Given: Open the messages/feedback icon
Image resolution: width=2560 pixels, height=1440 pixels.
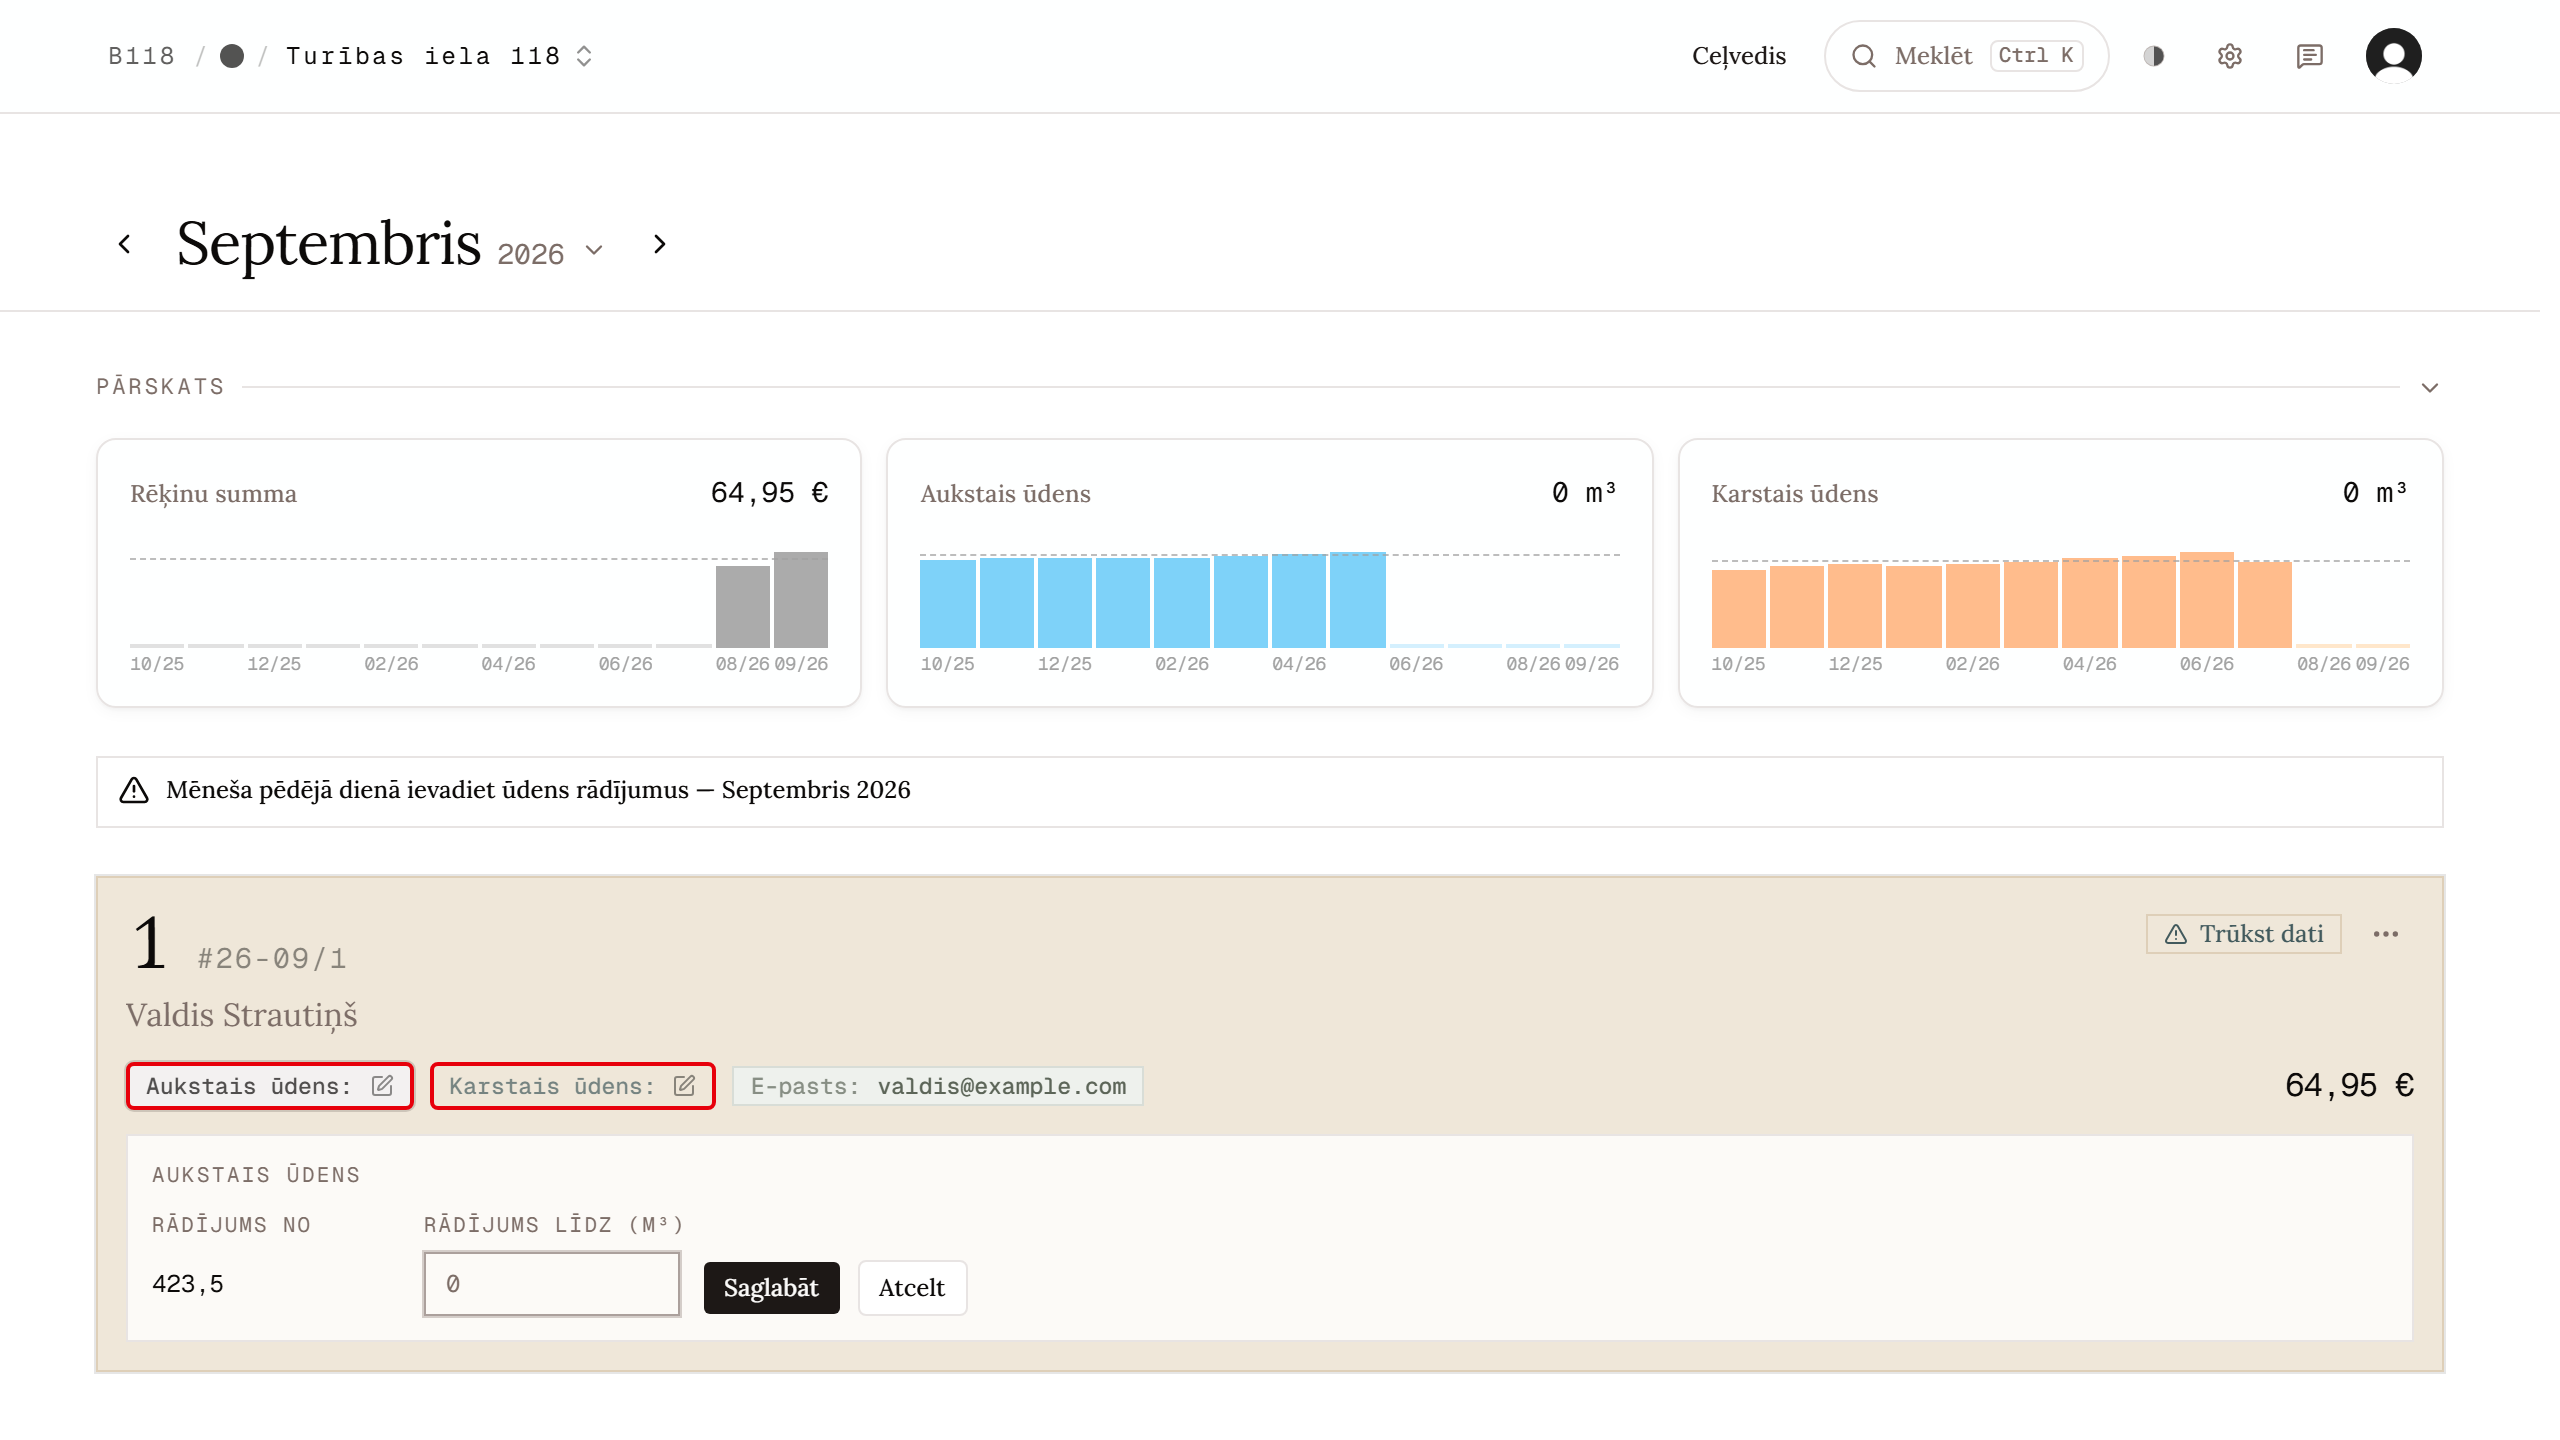Looking at the screenshot, I should (x=2309, y=56).
